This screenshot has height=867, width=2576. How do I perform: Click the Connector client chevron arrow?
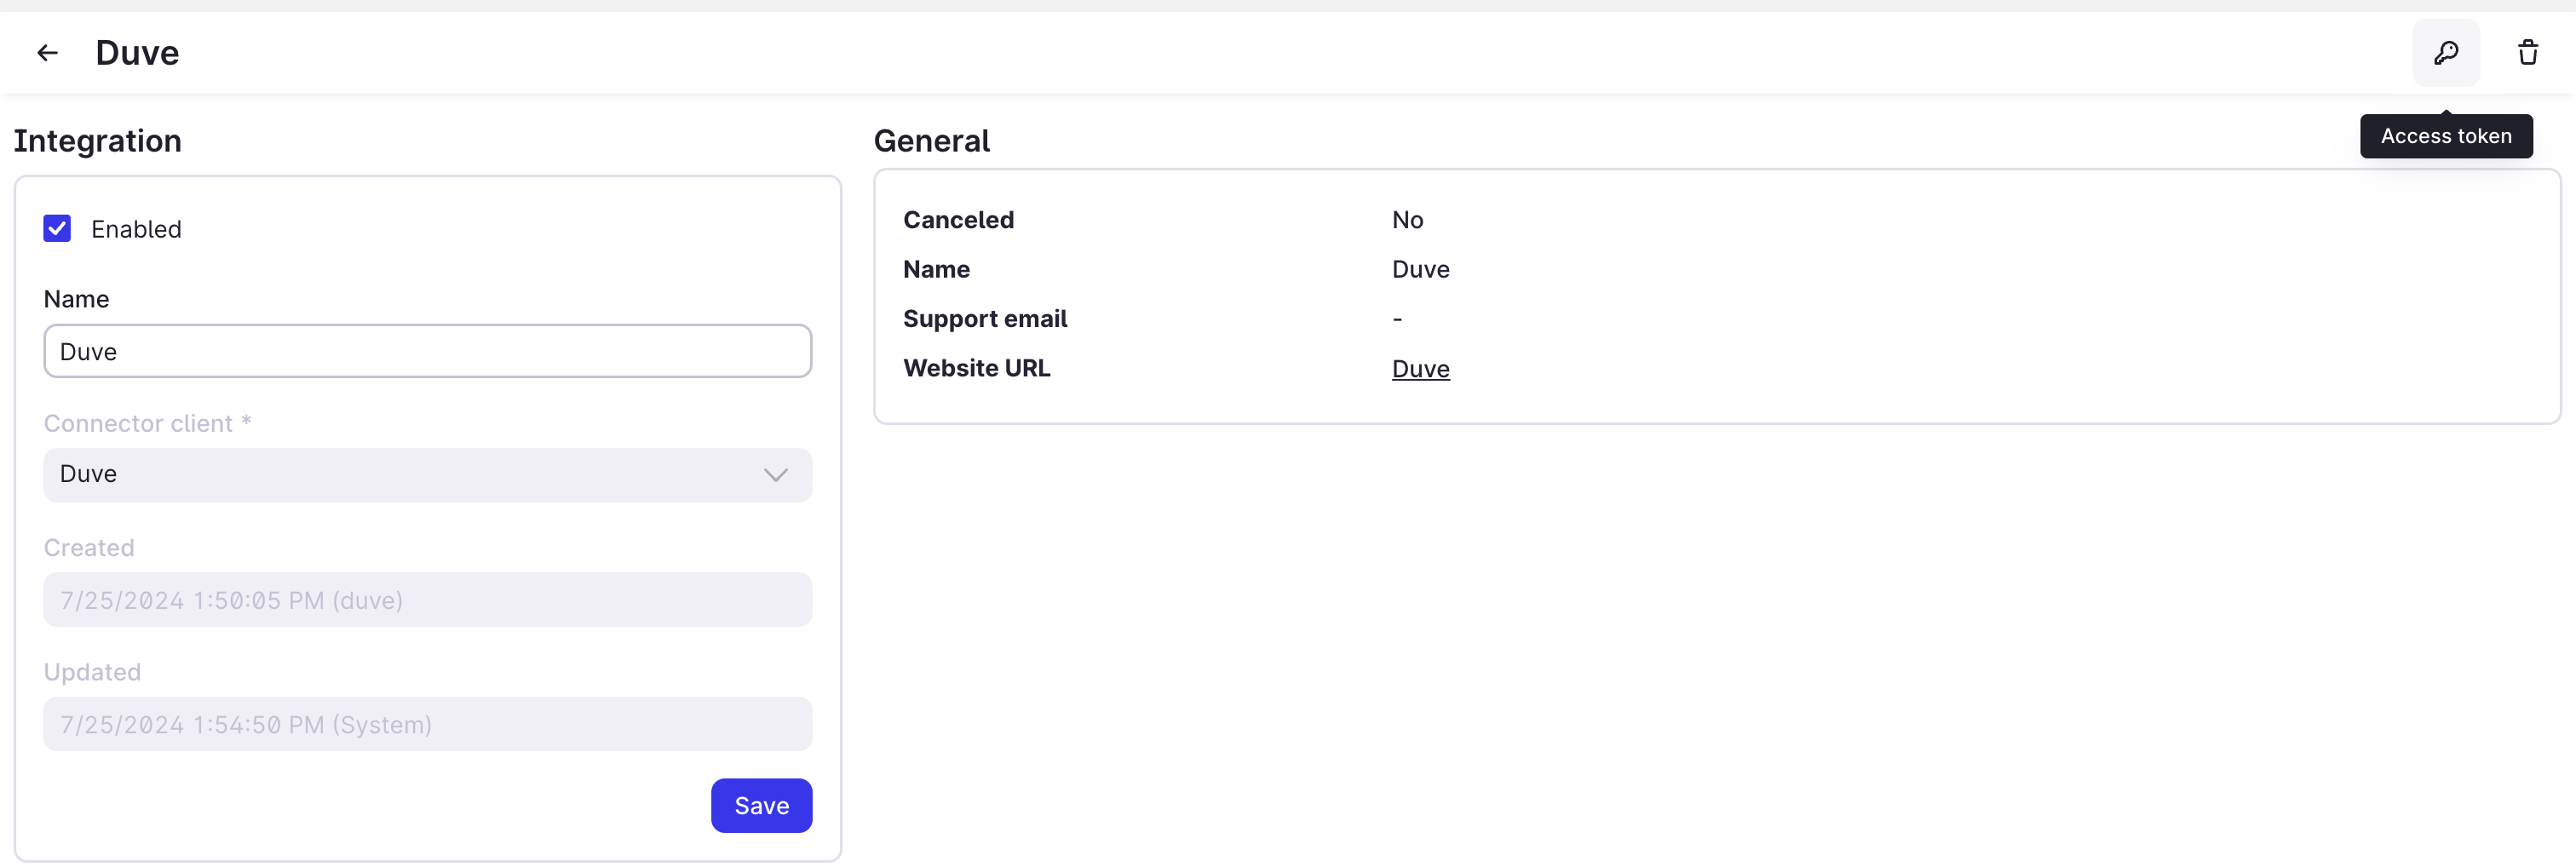[x=775, y=475]
